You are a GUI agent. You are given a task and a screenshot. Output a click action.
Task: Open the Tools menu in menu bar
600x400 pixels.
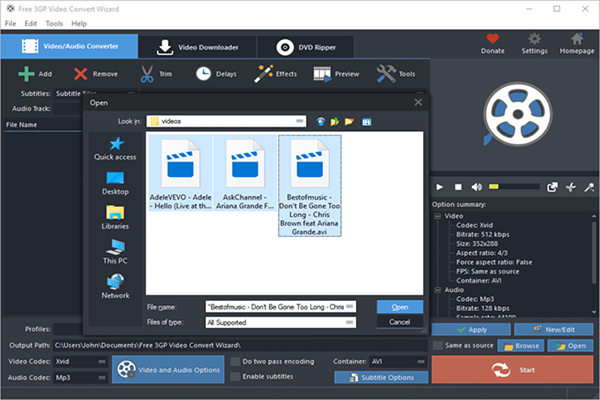tap(54, 21)
